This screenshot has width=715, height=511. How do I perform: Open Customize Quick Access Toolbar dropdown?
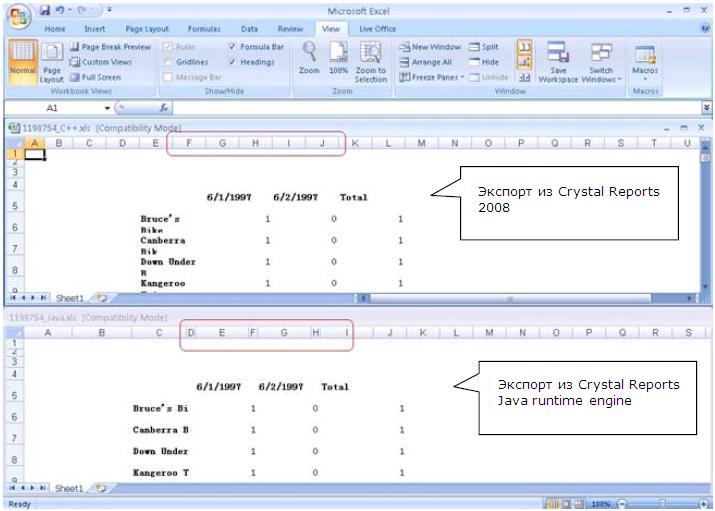coord(110,10)
